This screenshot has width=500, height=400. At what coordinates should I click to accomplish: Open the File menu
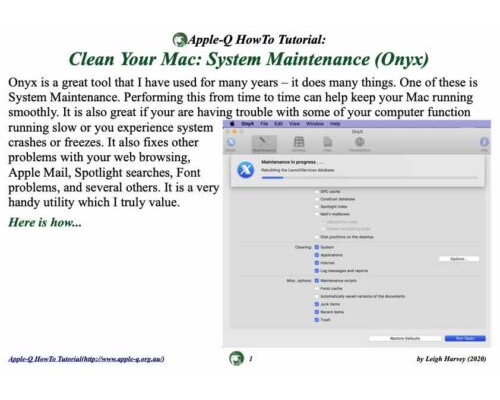pyautogui.click(x=264, y=124)
